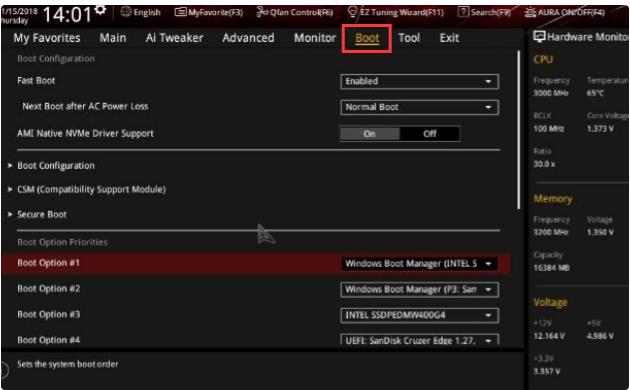The width and height of the screenshot is (630, 390).
Task: Open the Exit tab
Action: (x=449, y=38)
